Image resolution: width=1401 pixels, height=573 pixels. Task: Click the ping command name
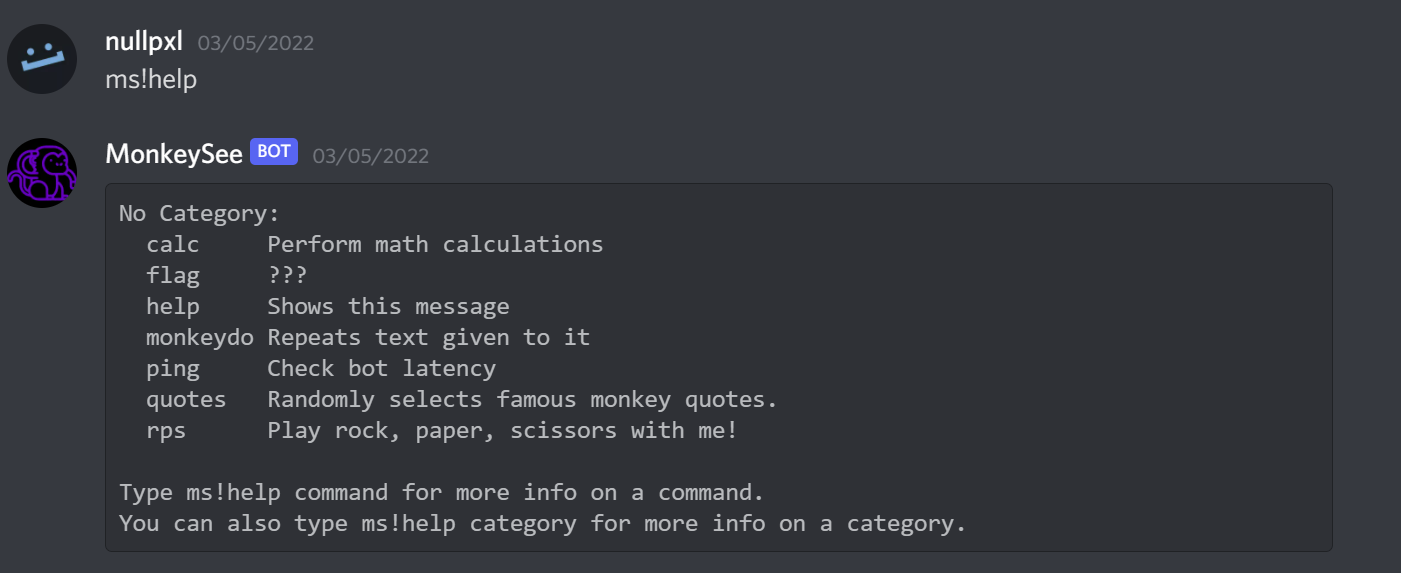point(173,368)
